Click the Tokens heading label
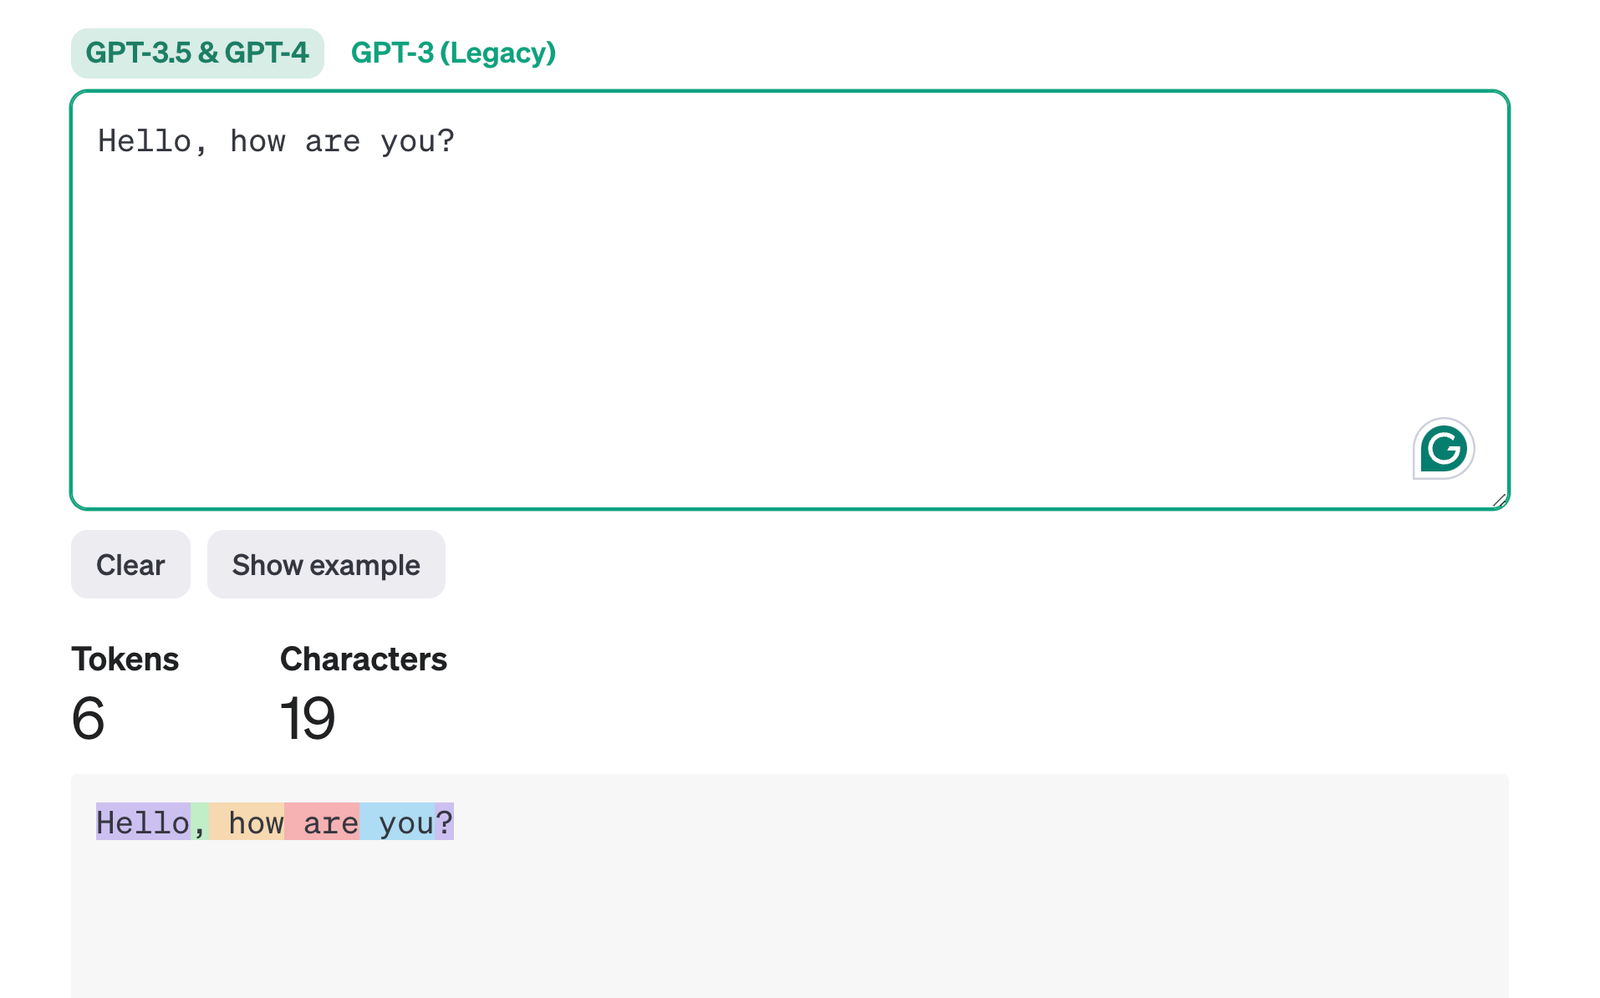 [x=125, y=659]
